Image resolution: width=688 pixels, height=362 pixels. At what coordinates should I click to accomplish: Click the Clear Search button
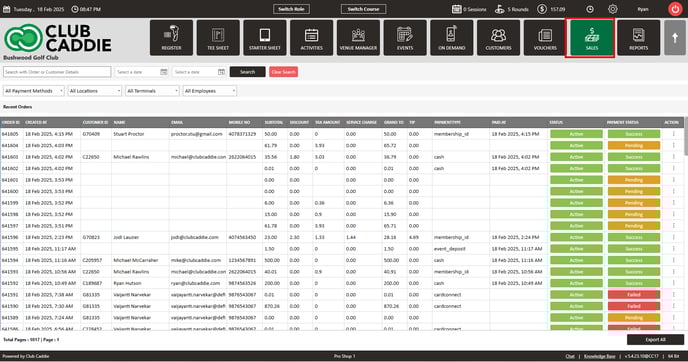[283, 72]
